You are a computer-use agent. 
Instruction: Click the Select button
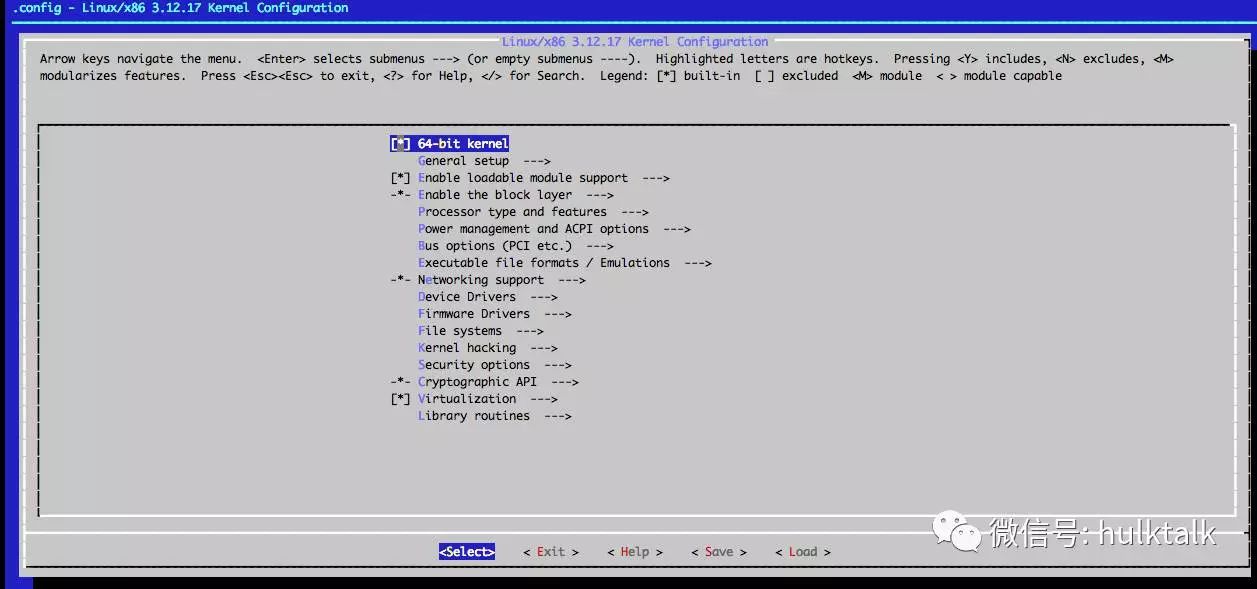(467, 552)
